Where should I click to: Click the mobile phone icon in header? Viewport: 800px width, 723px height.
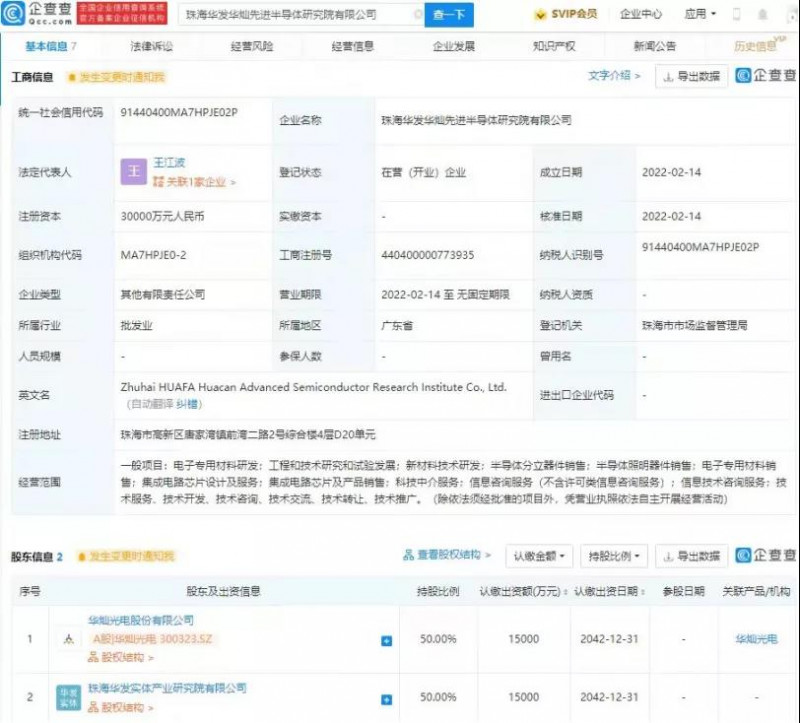click(736, 14)
